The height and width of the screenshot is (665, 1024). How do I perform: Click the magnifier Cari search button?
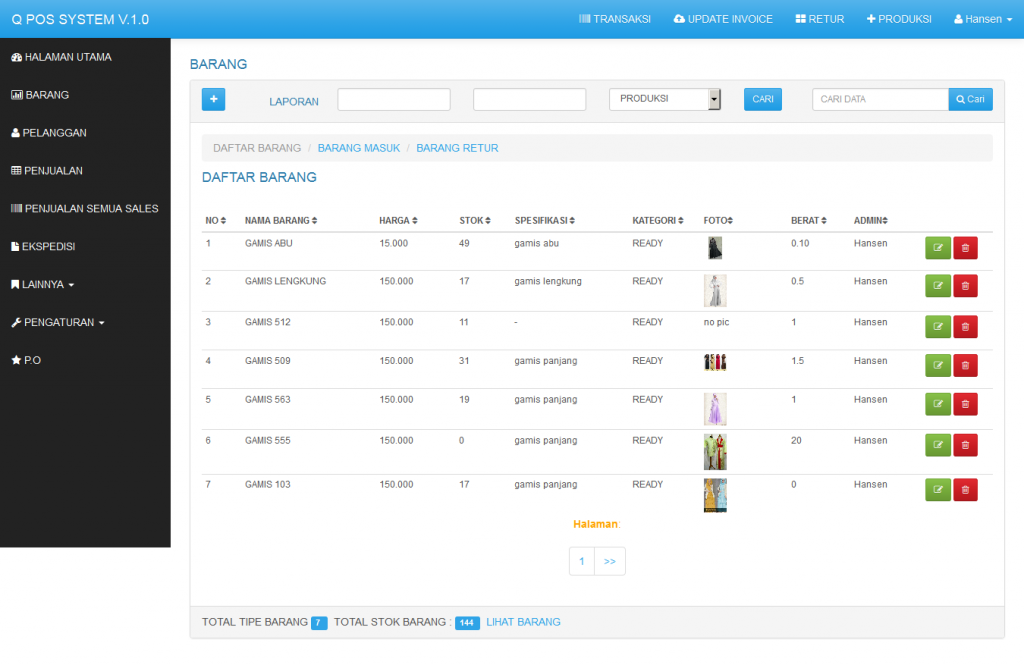pos(970,99)
